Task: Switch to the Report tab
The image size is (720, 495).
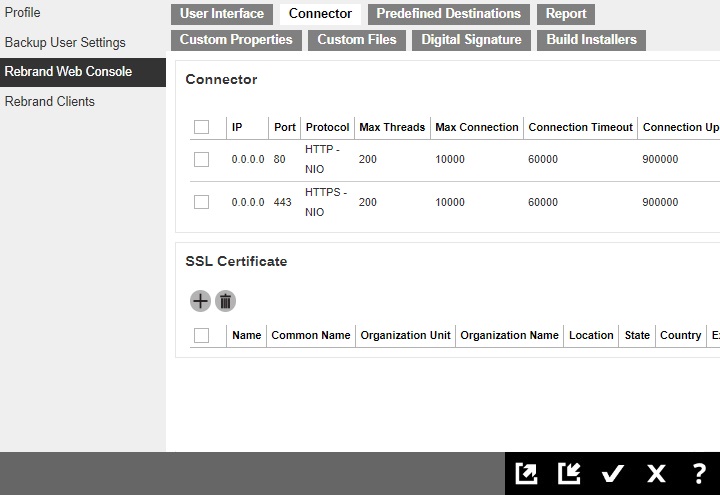Action: 566,14
